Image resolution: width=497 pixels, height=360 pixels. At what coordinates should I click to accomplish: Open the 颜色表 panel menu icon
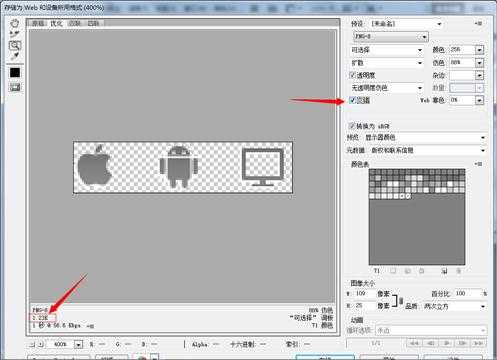pos(478,164)
